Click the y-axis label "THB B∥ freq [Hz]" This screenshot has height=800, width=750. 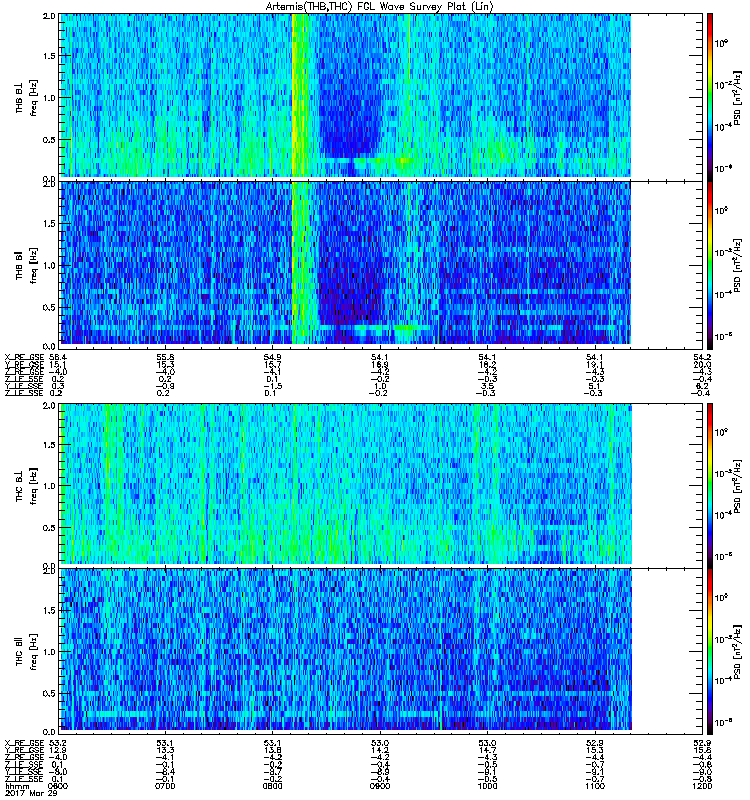coord(27,265)
